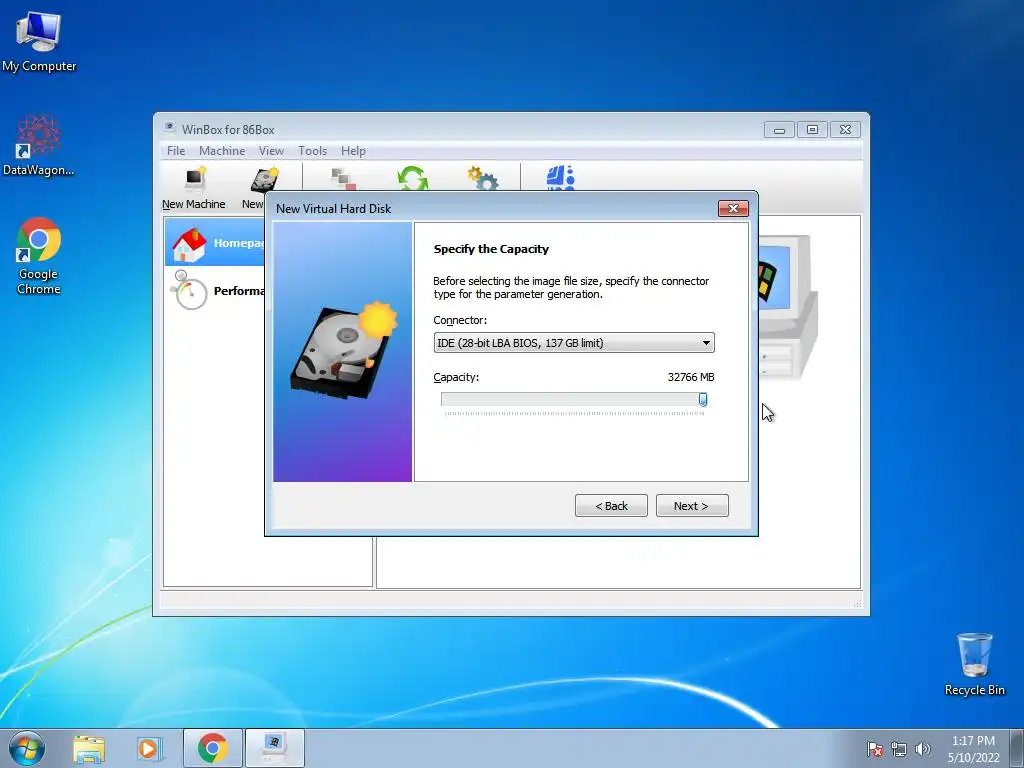The height and width of the screenshot is (768, 1024).
Task: Open the Windows Start menu
Action: [x=27, y=748]
